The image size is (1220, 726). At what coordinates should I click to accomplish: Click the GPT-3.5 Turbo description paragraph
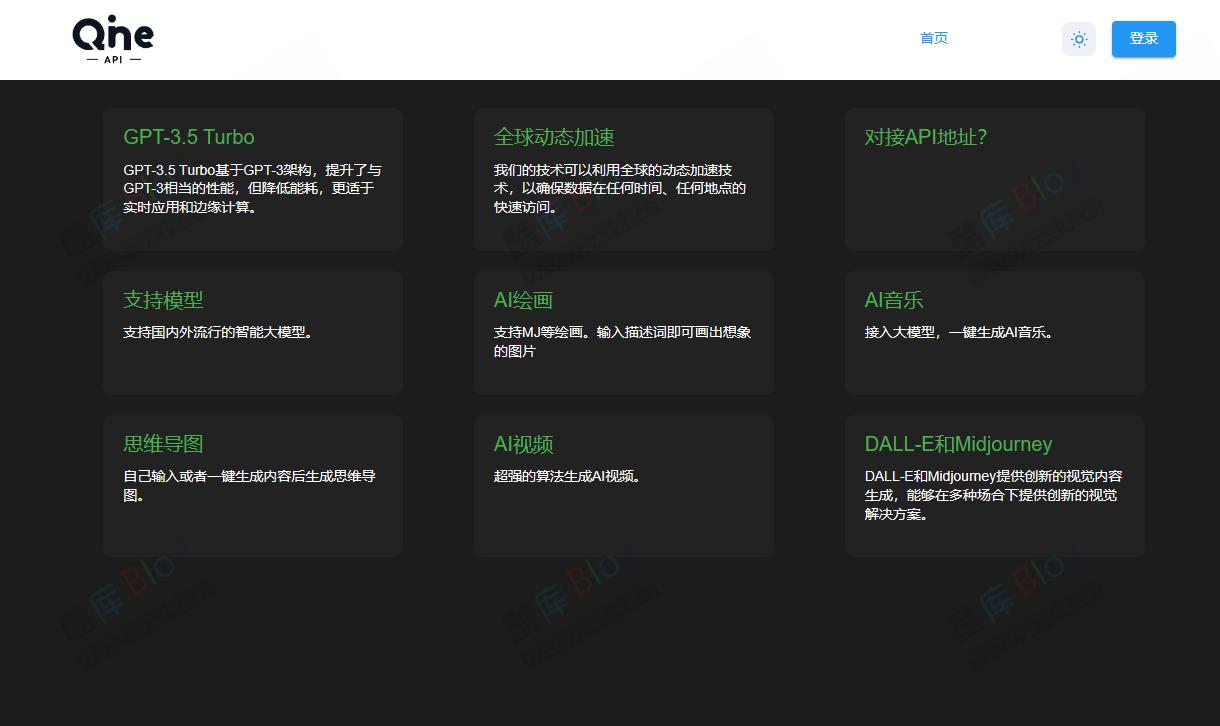[x=252, y=189]
